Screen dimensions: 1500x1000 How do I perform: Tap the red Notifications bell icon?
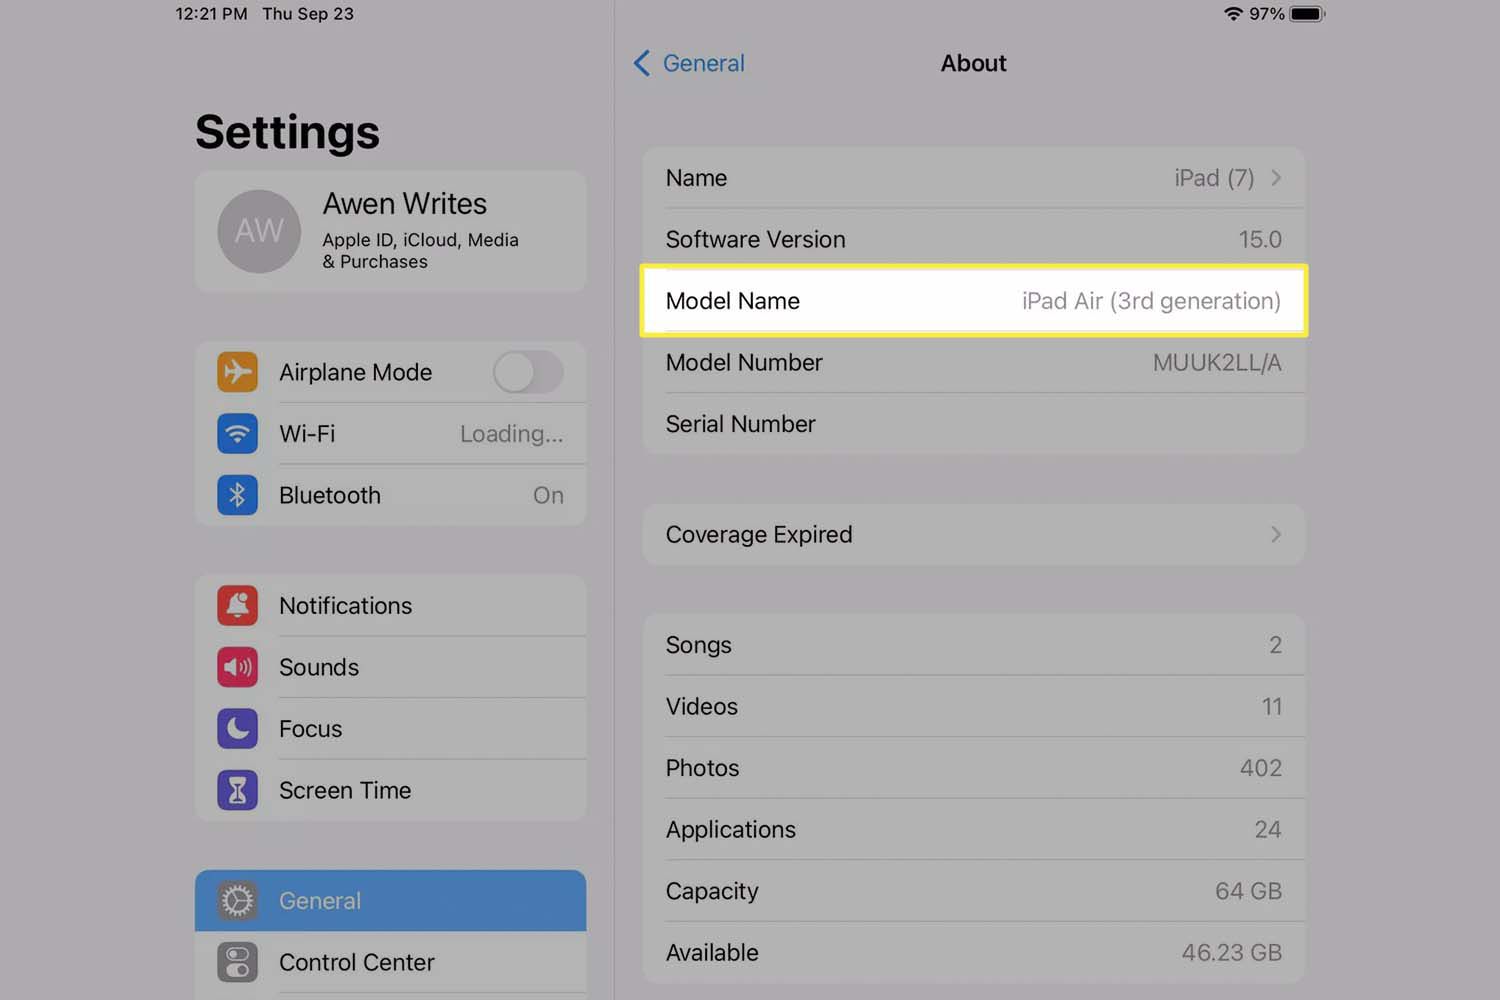point(237,606)
